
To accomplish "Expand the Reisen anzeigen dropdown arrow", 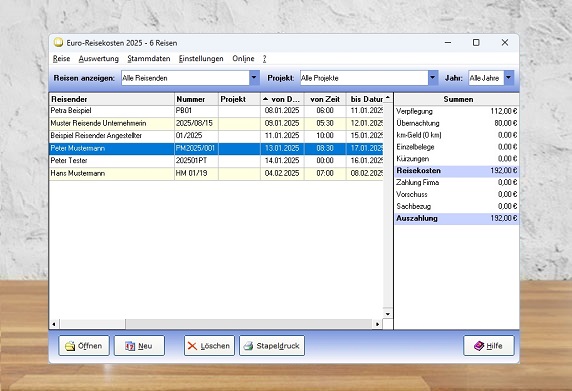I will tap(254, 78).
